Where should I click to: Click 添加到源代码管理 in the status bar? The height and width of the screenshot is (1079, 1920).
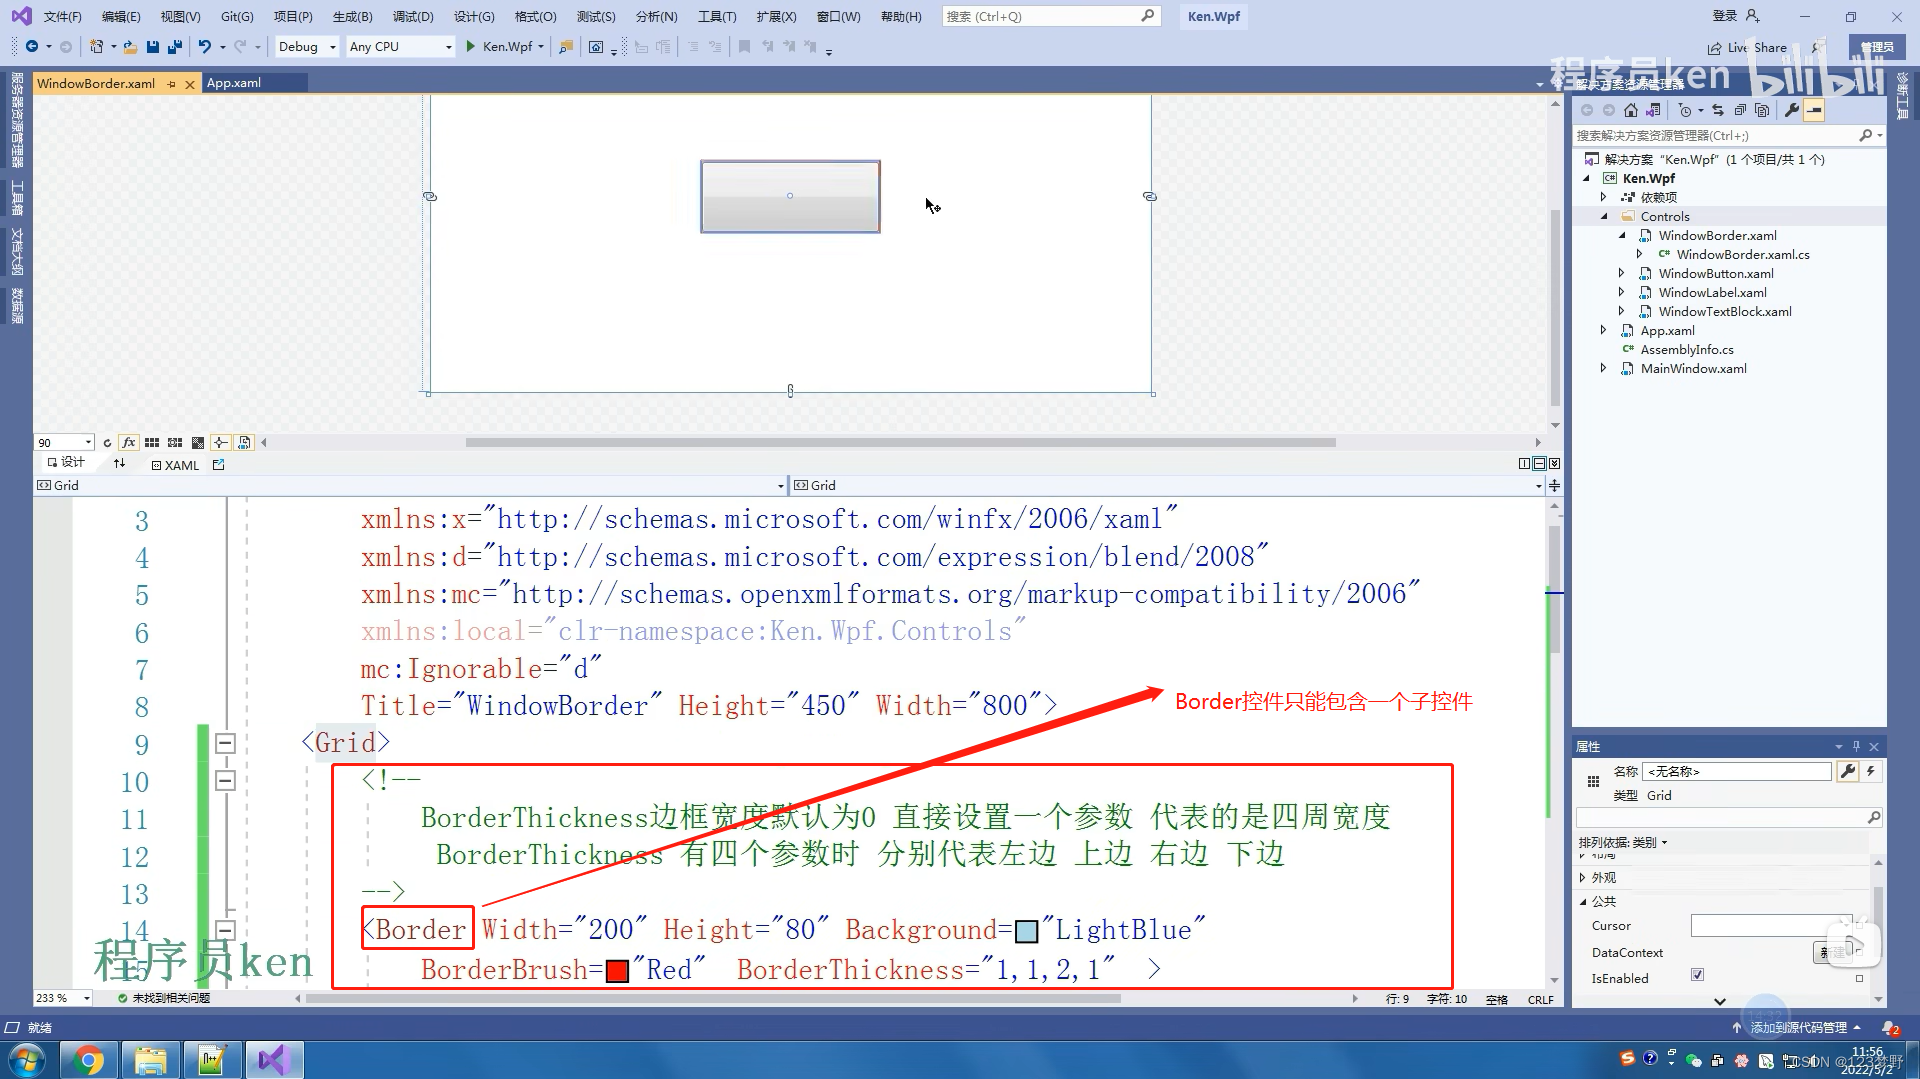pos(1798,1028)
